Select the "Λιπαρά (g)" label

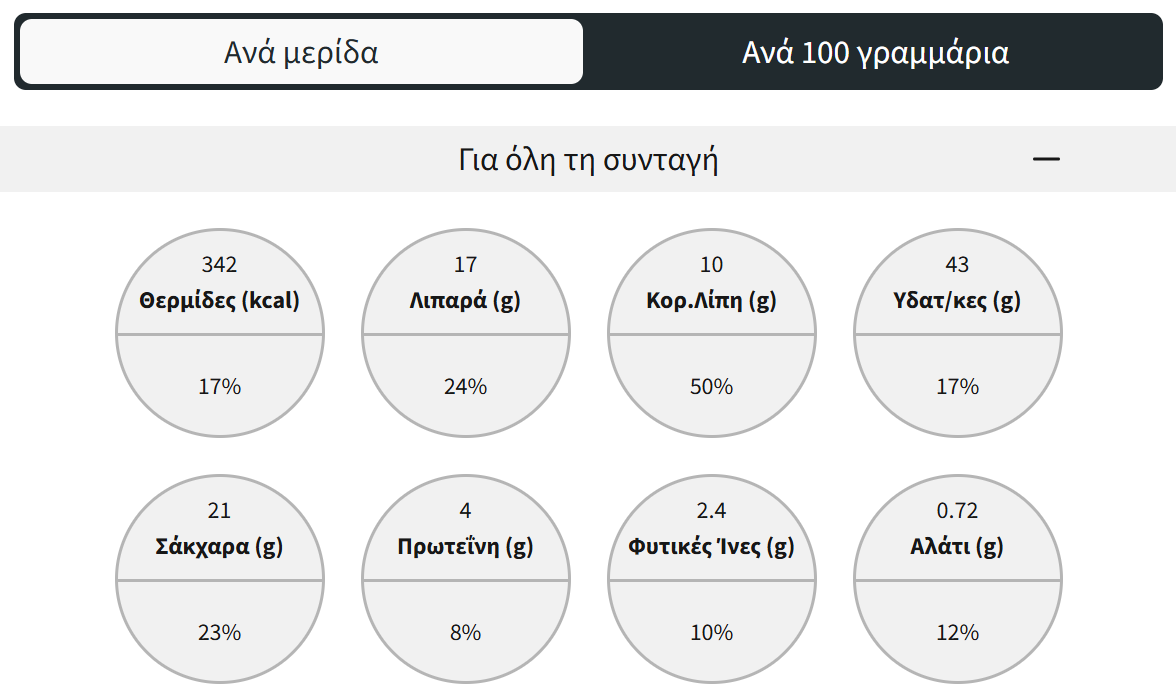pyautogui.click(x=465, y=300)
